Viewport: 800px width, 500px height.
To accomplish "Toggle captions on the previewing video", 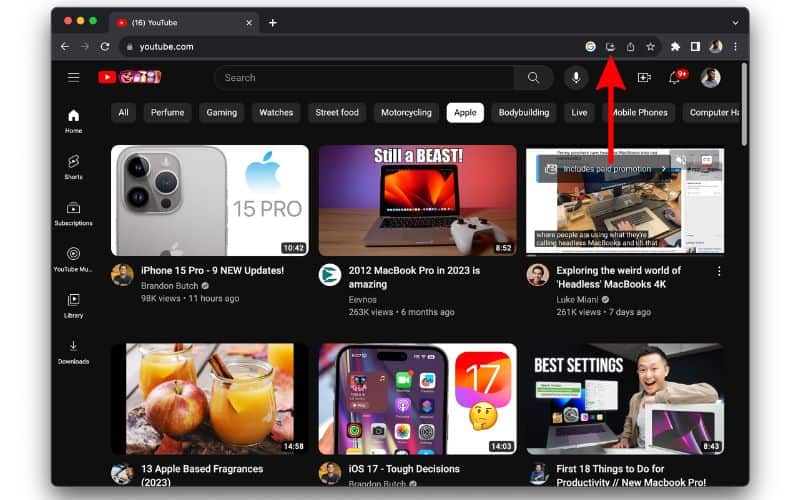I will [x=706, y=160].
